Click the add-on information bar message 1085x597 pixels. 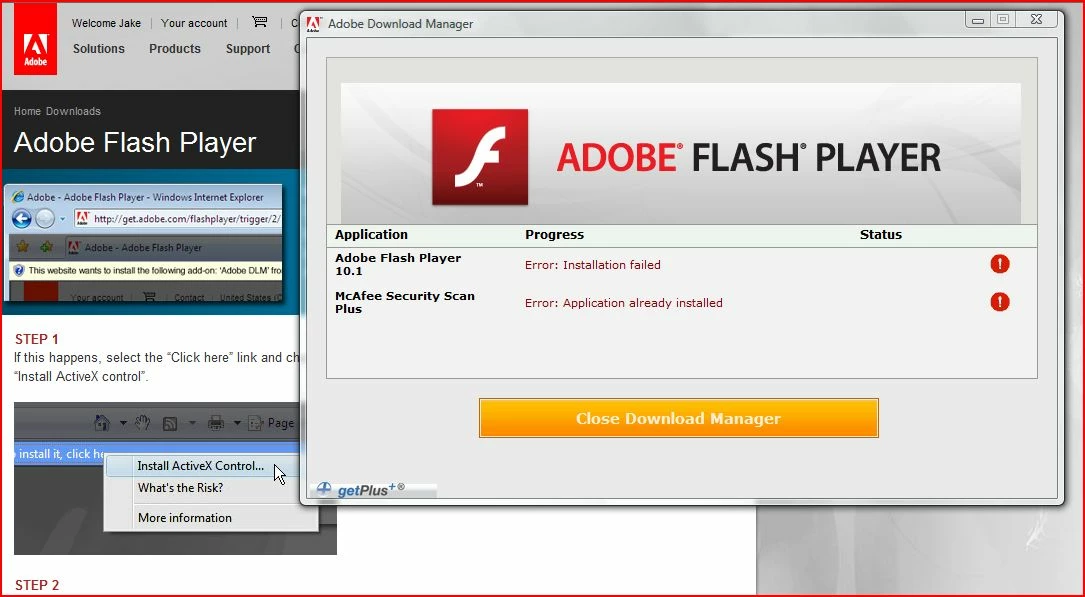pyautogui.click(x=147, y=270)
